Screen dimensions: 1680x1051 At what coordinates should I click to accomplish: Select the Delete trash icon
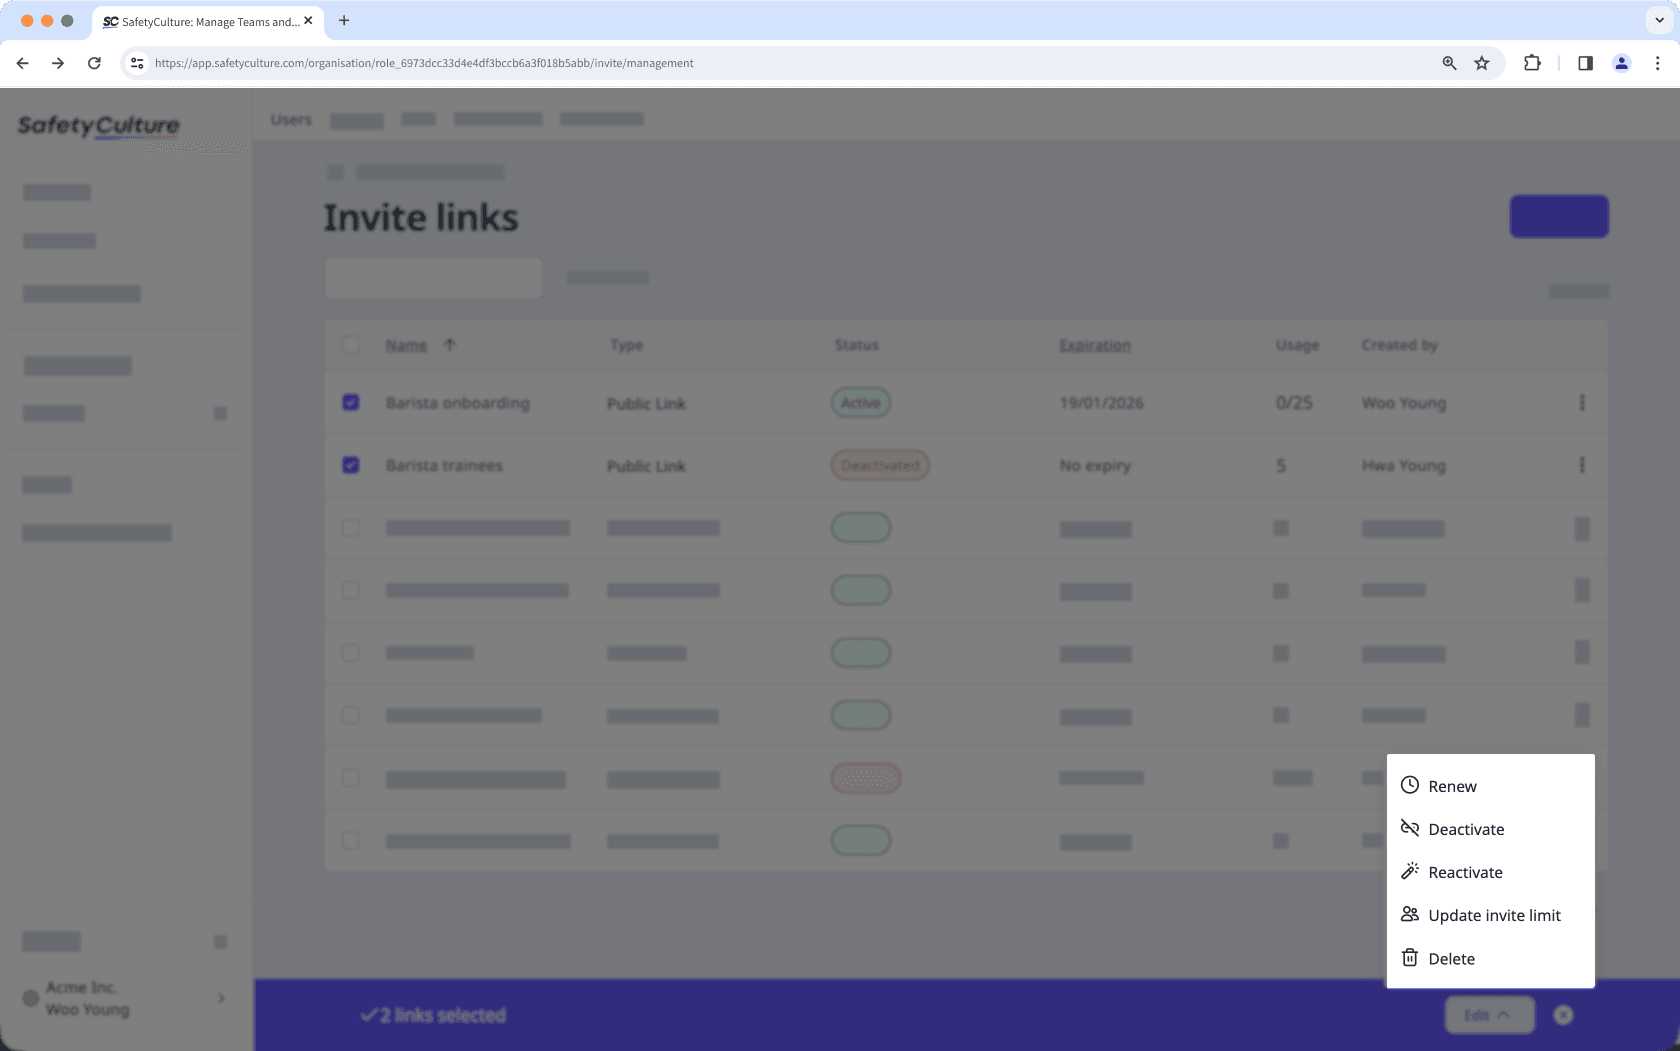click(x=1410, y=957)
